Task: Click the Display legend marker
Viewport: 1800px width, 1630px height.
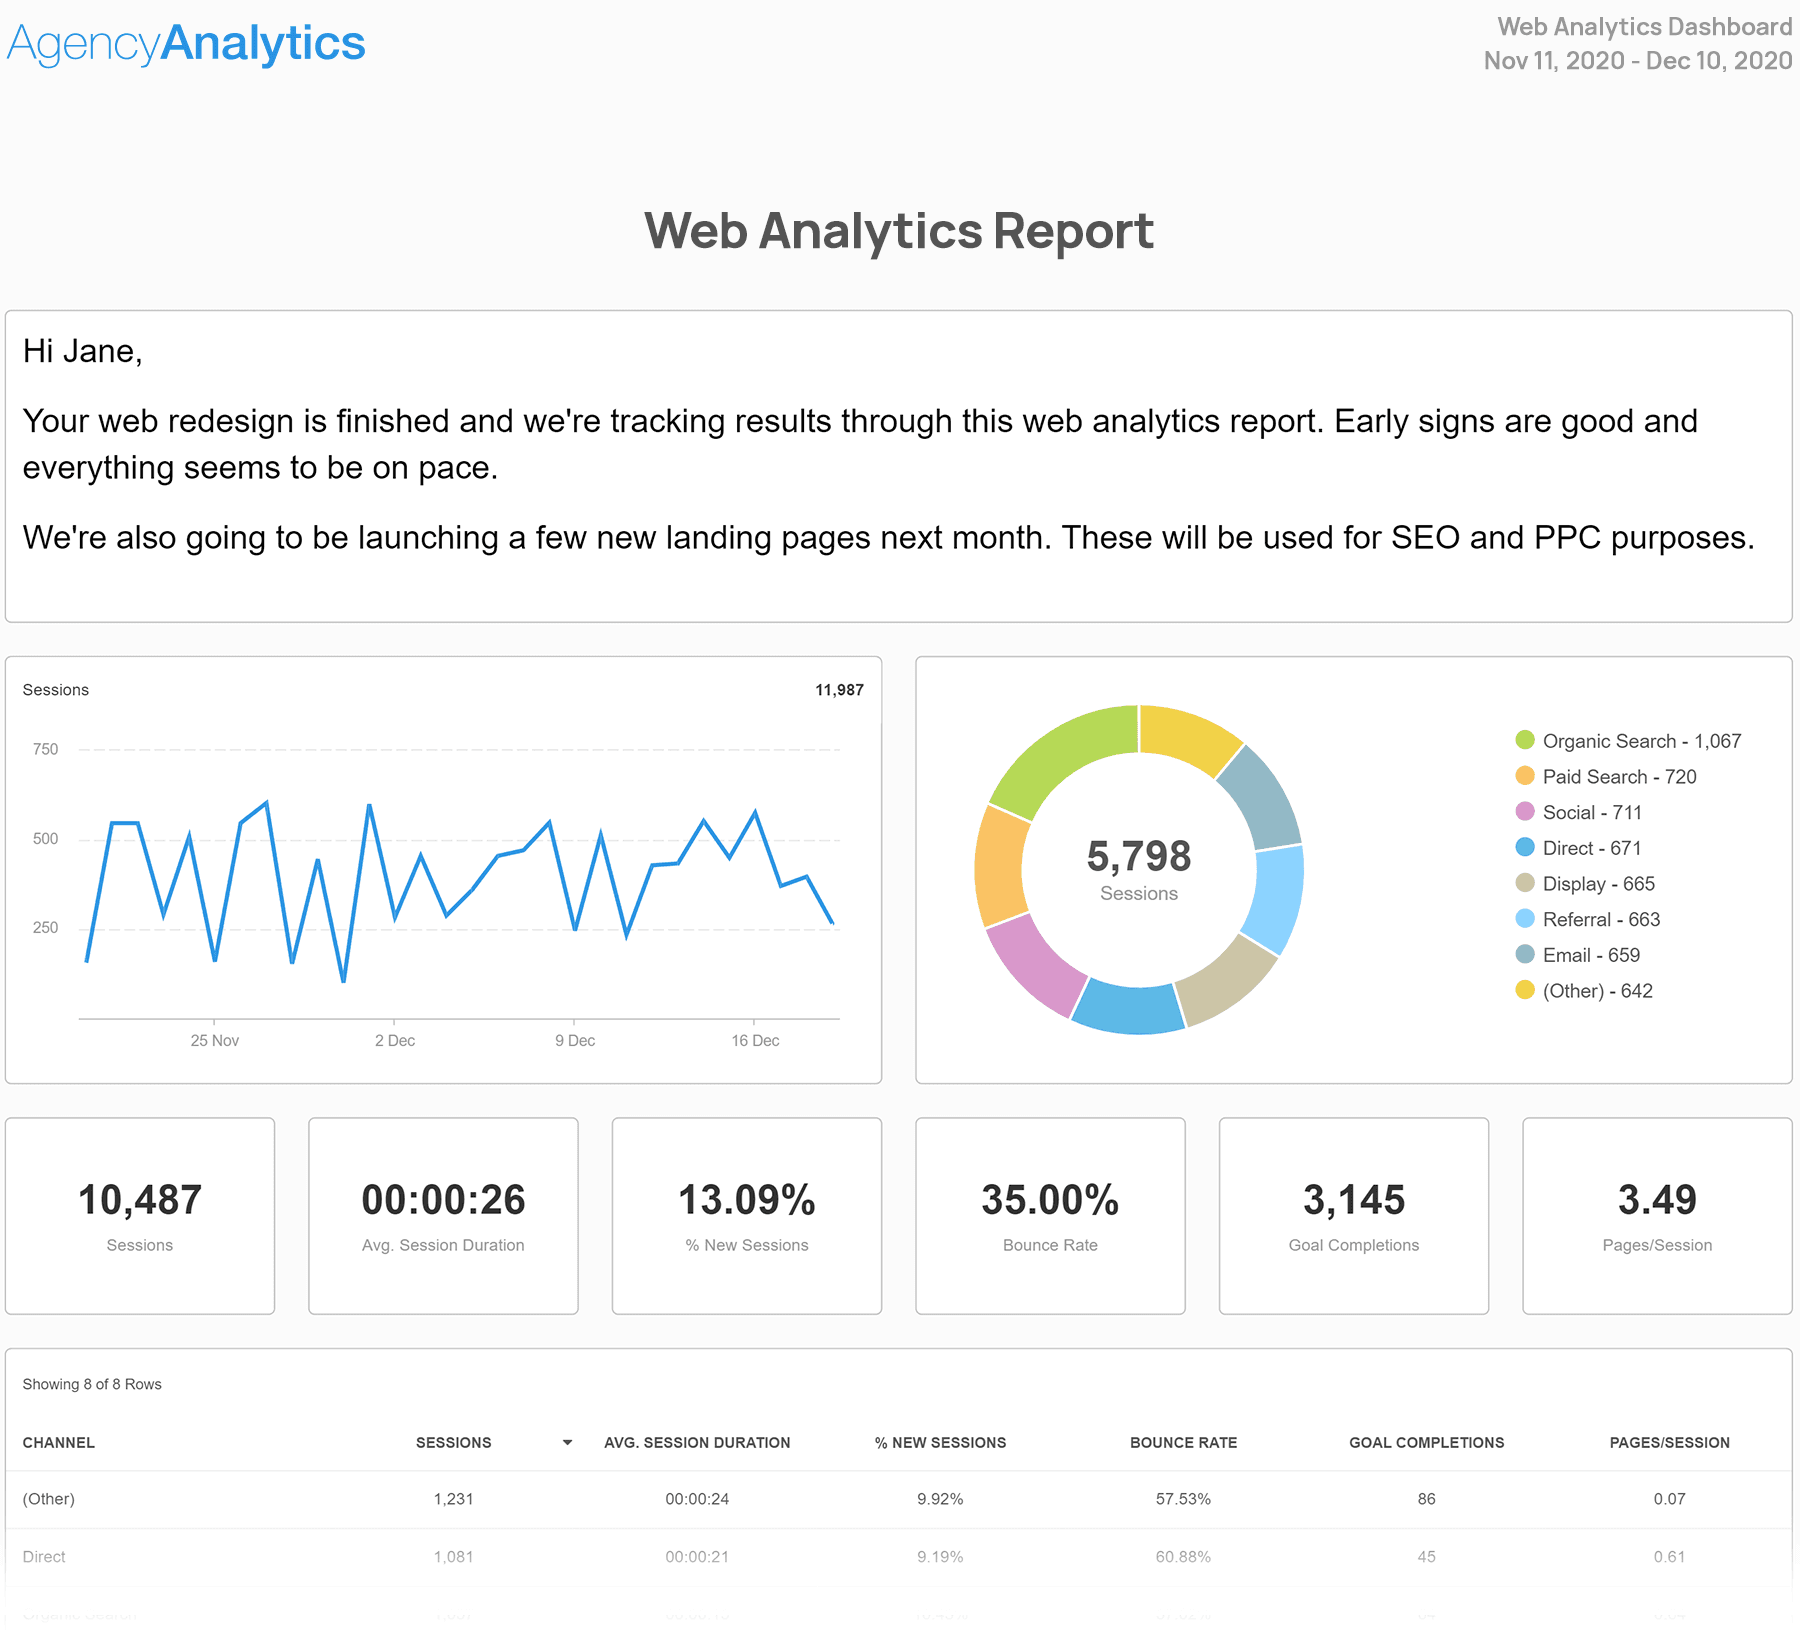Action: [1524, 883]
